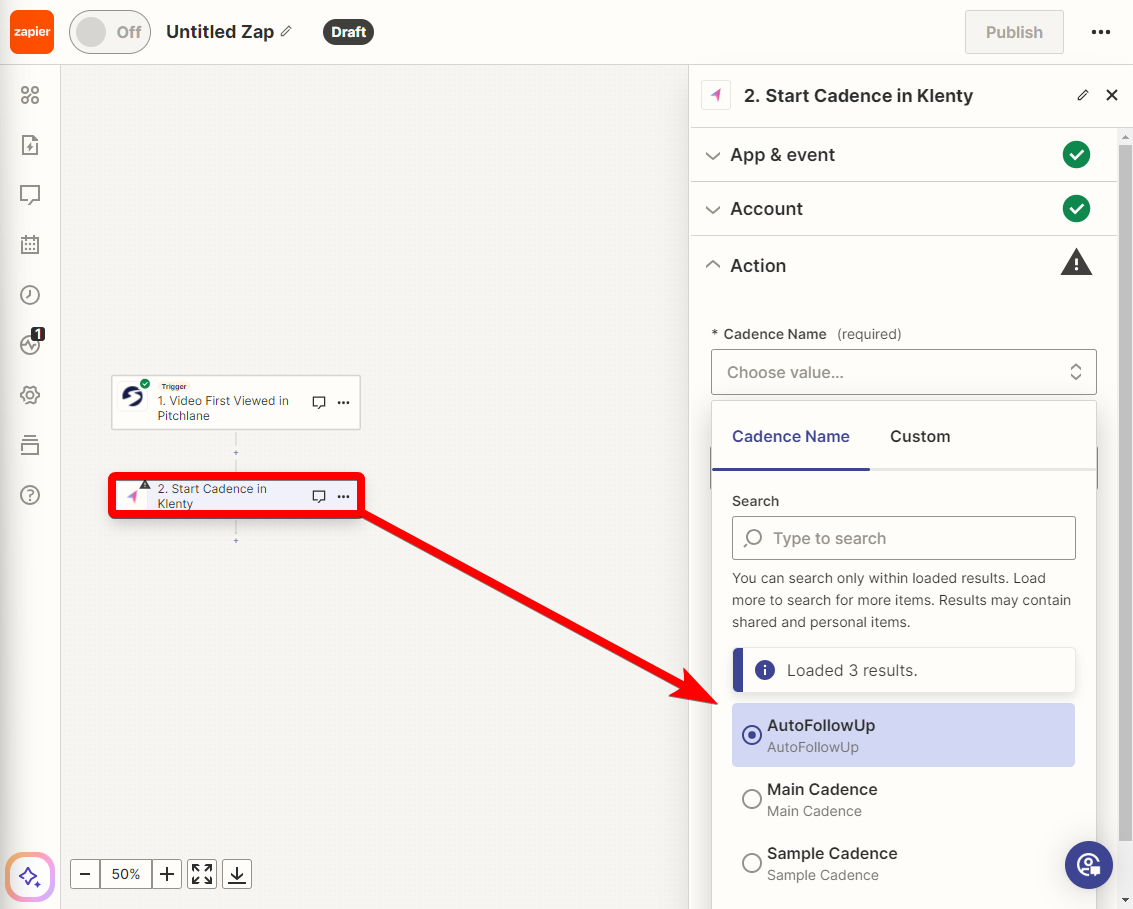This screenshot has height=909, width=1133.
Task: Toggle the Zap On/Off switch
Action: point(110,32)
